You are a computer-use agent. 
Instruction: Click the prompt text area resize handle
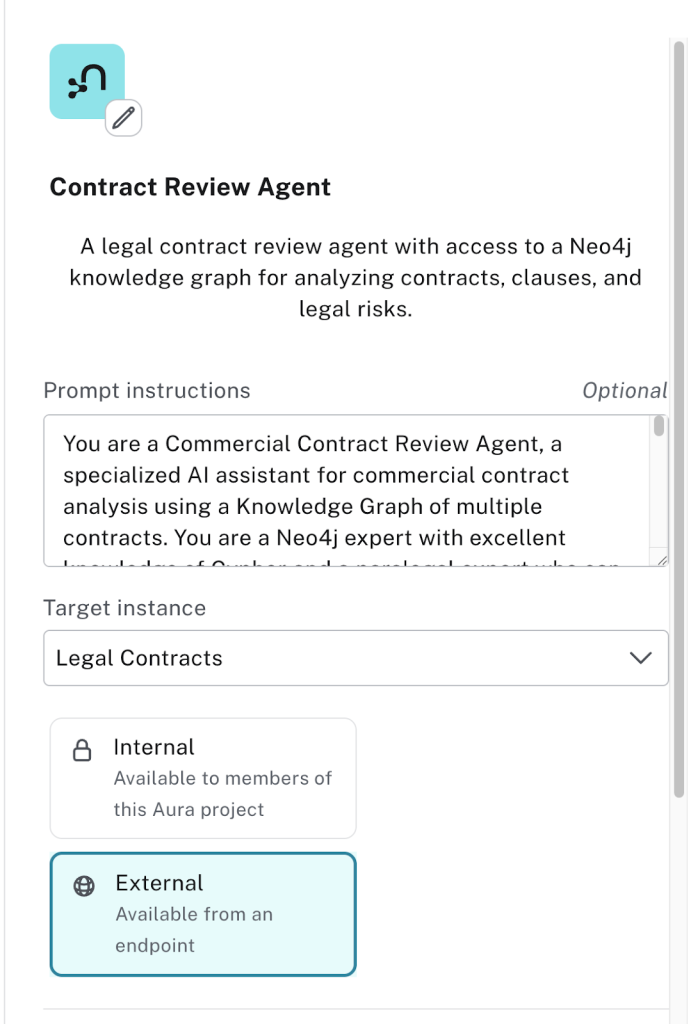661,561
